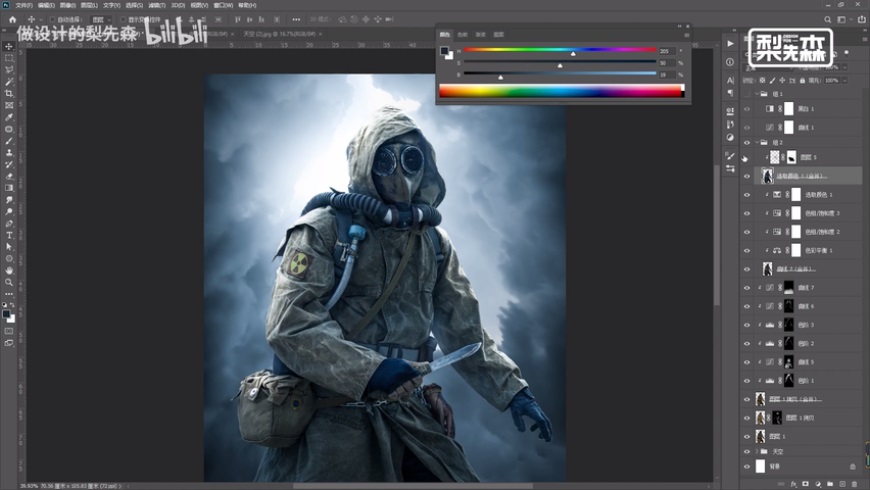Click the new group folder icon
Viewport: 870px width, 490px height.
(830, 484)
